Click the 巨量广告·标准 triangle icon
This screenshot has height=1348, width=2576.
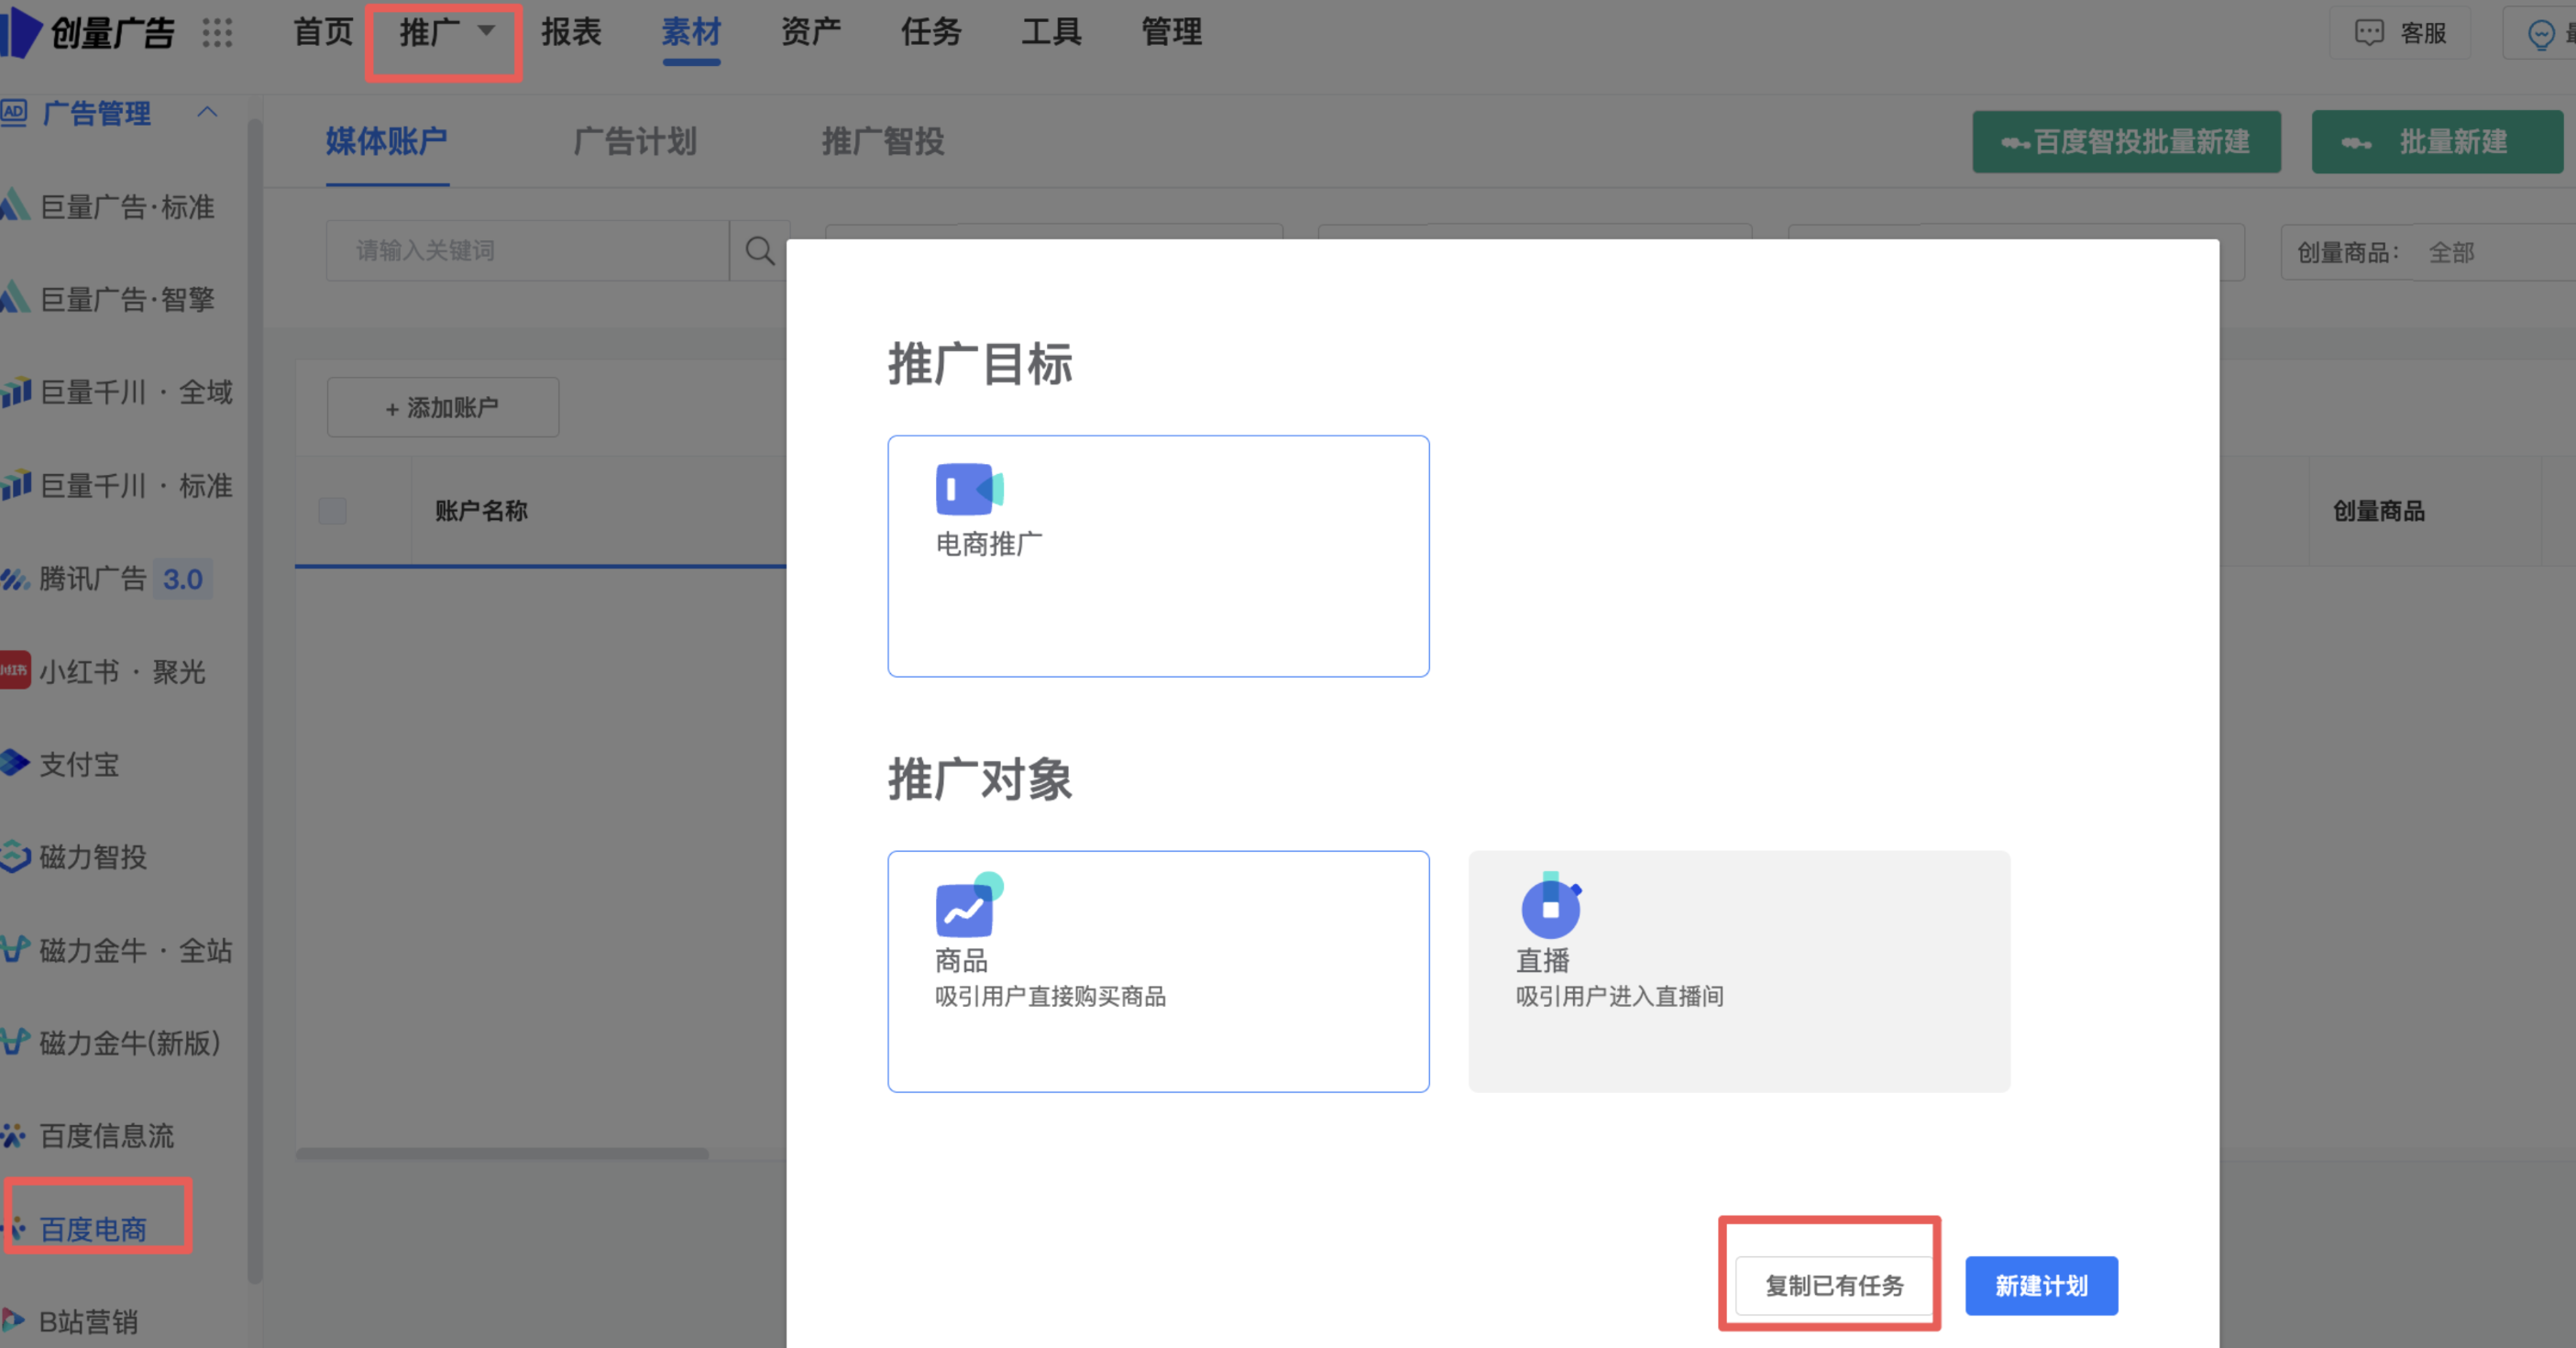click(14, 206)
